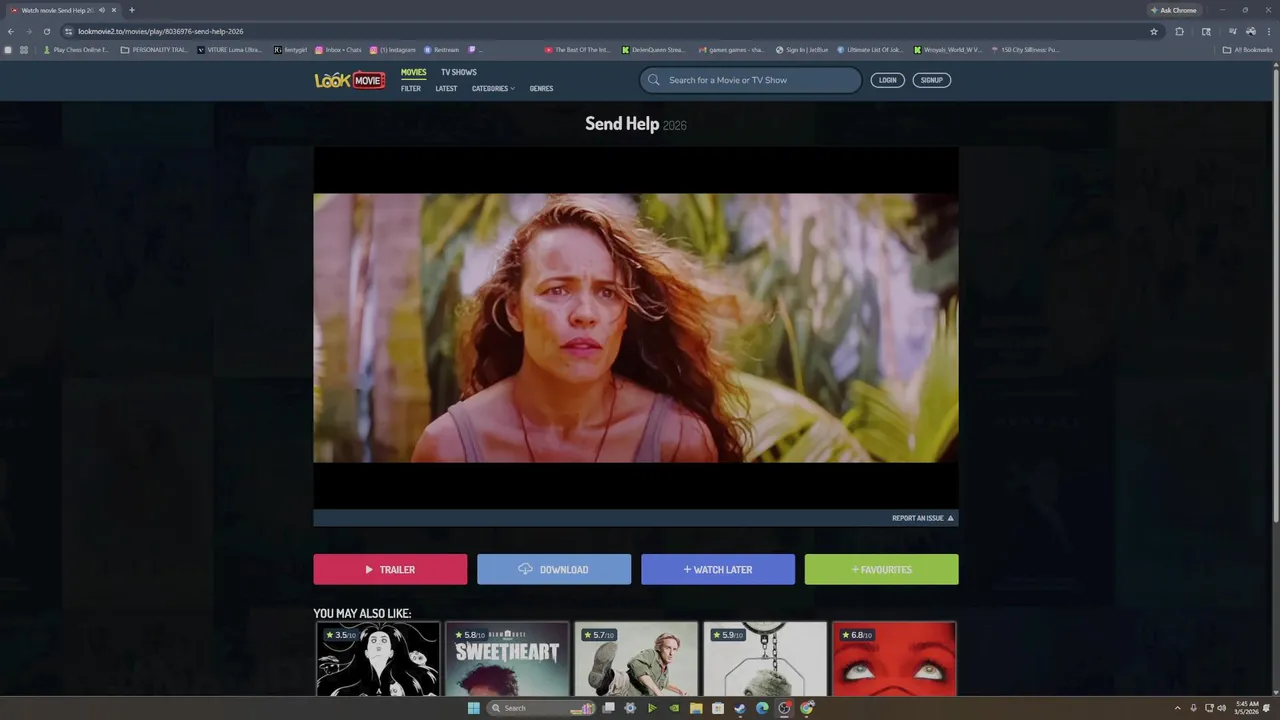The height and width of the screenshot is (720, 1280).
Task: Add movie to Watch Later
Action: coord(718,569)
